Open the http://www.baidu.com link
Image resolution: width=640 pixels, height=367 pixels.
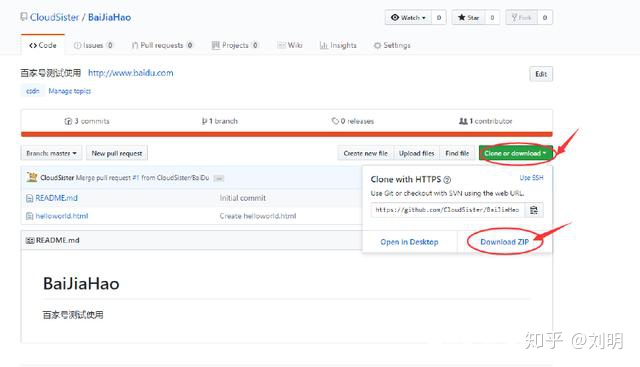click(131, 73)
